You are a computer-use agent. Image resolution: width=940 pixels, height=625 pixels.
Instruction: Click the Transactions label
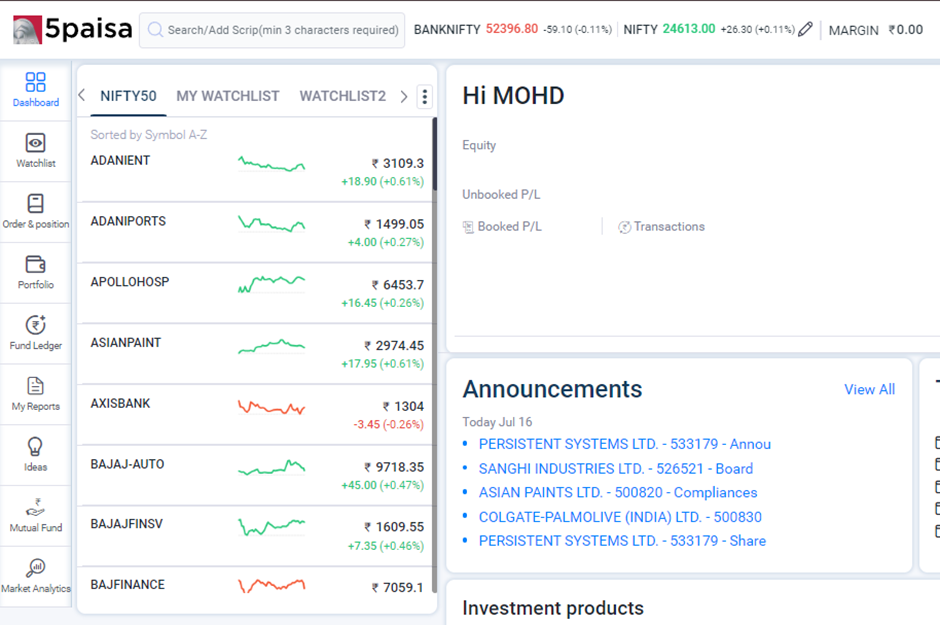pyautogui.click(x=669, y=227)
